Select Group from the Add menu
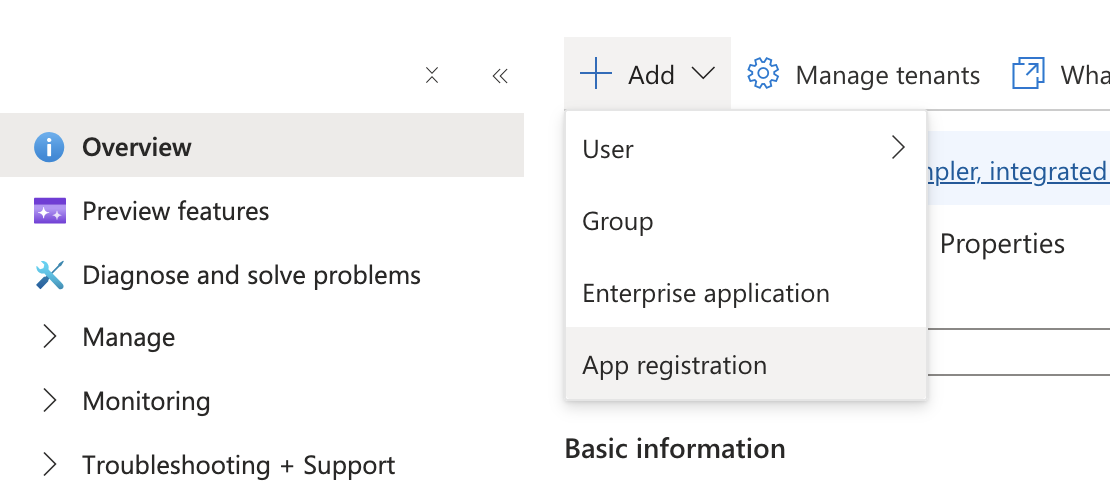 pyautogui.click(x=618, y=221)
